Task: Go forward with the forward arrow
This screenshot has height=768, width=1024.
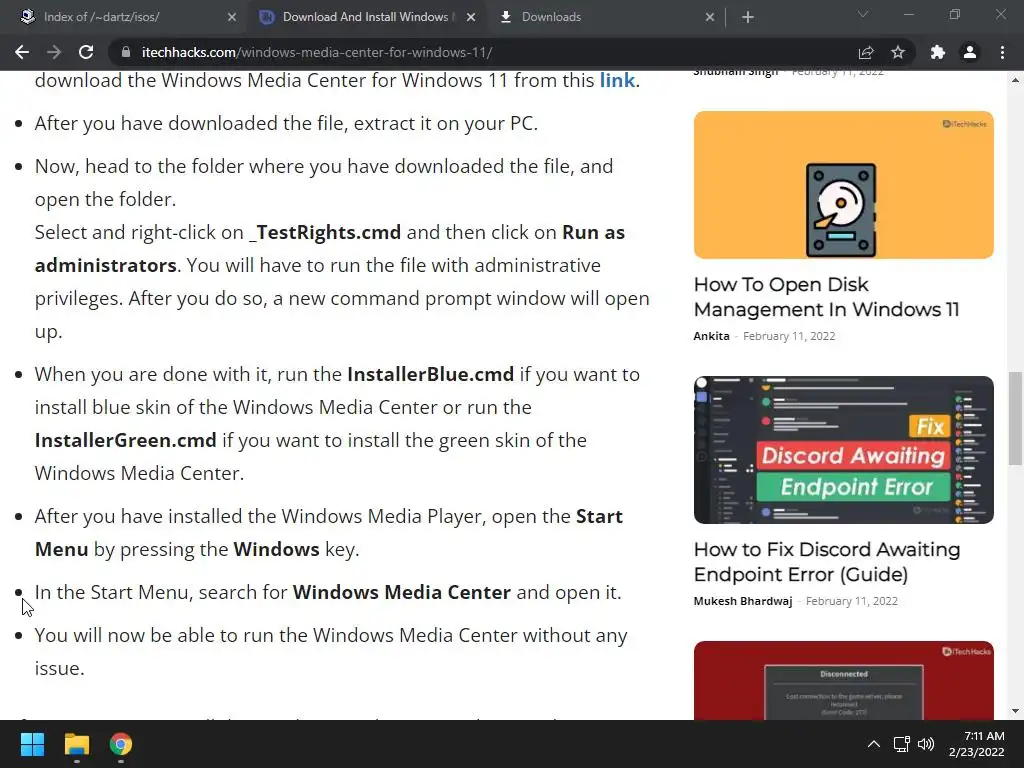Action: tap(54, 52)
